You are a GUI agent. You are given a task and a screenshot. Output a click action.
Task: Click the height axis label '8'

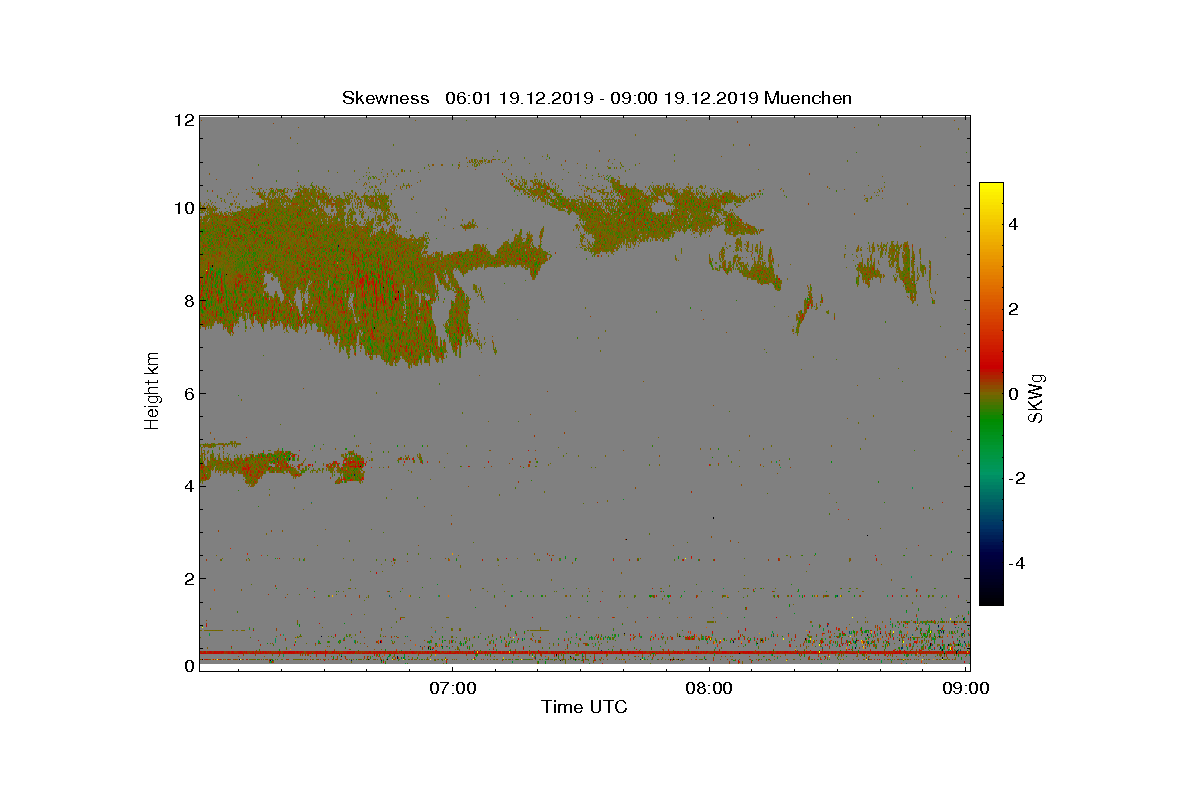point(188,301)
